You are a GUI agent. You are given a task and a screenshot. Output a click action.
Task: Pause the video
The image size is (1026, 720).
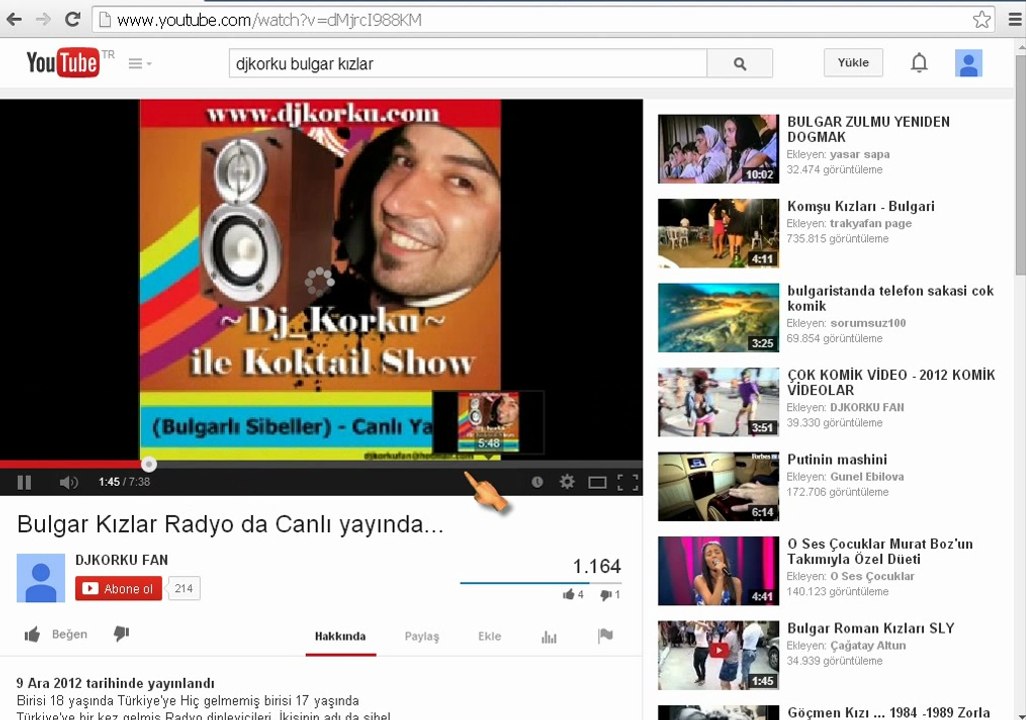tap(24, 482)
